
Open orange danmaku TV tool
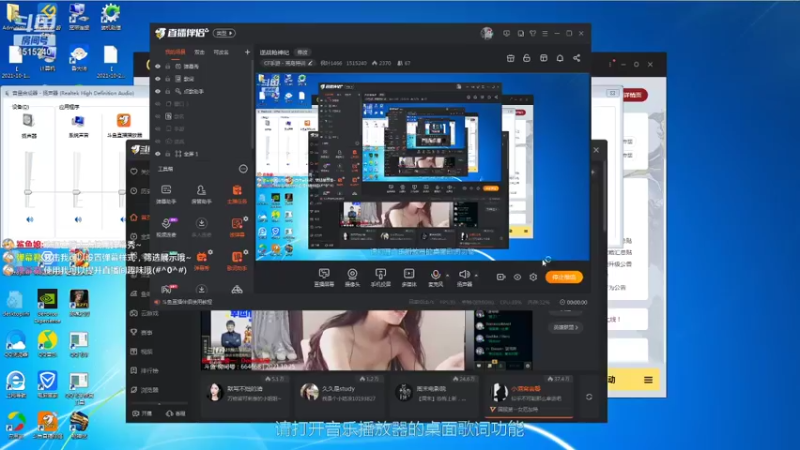202,260
